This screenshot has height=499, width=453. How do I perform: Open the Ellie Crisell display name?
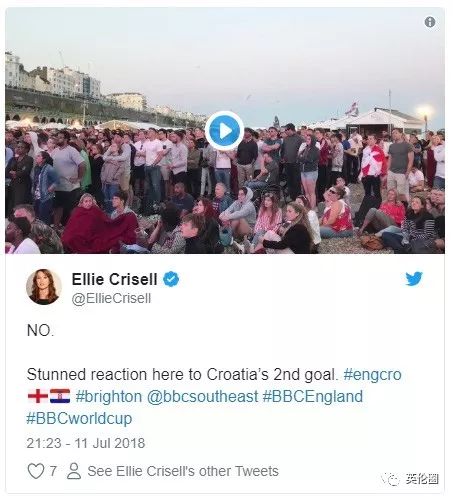(114, 279)
